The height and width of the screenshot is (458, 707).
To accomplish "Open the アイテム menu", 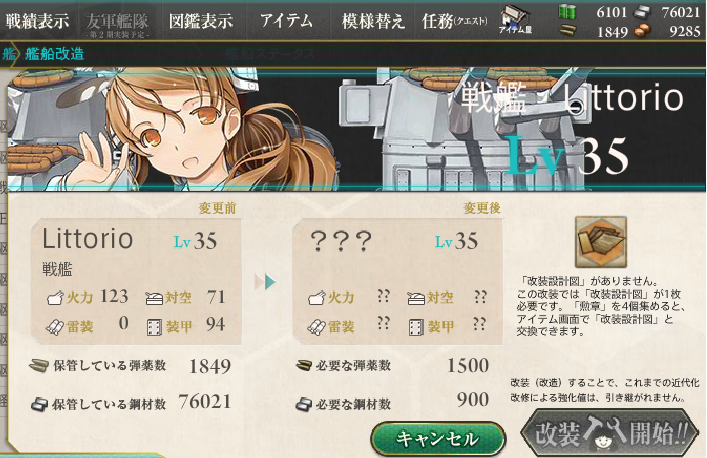I will 286,21.
